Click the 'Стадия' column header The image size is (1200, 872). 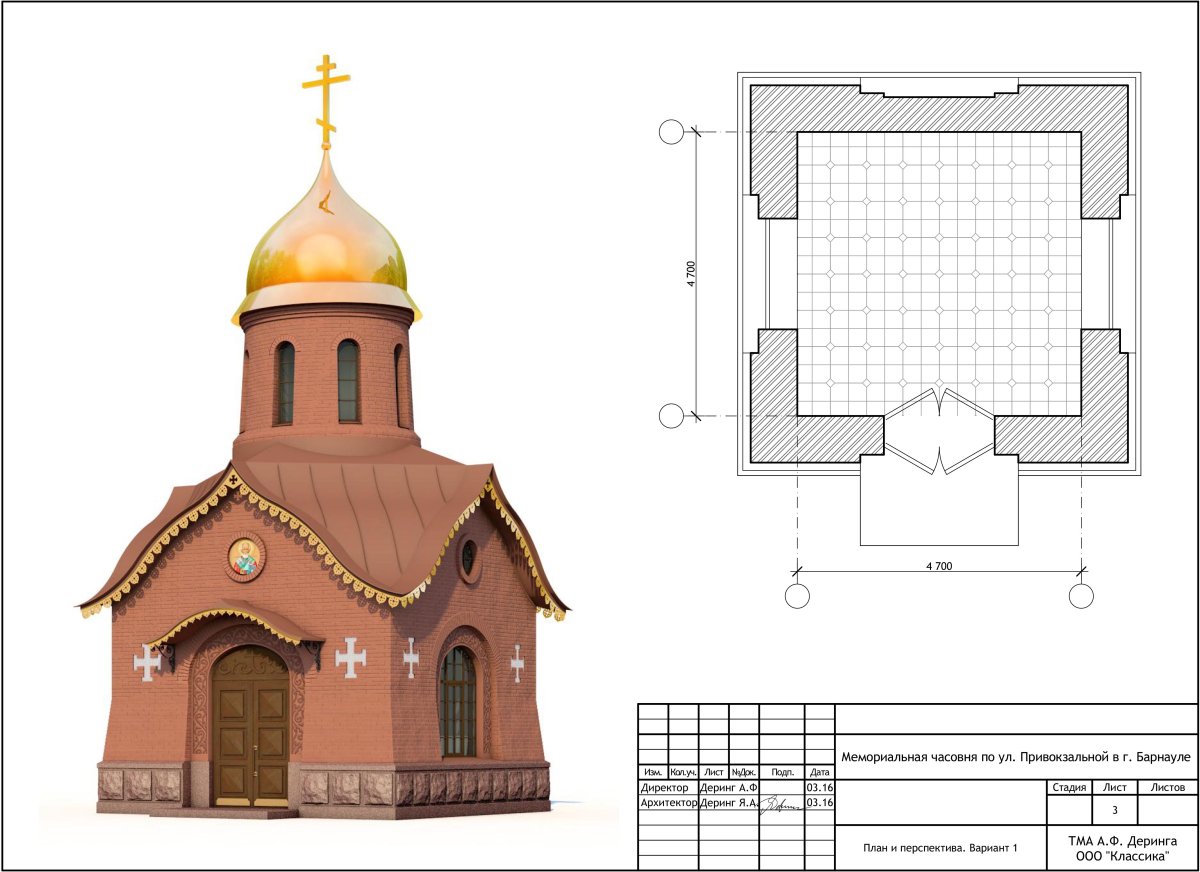(x=1069, y=788)
